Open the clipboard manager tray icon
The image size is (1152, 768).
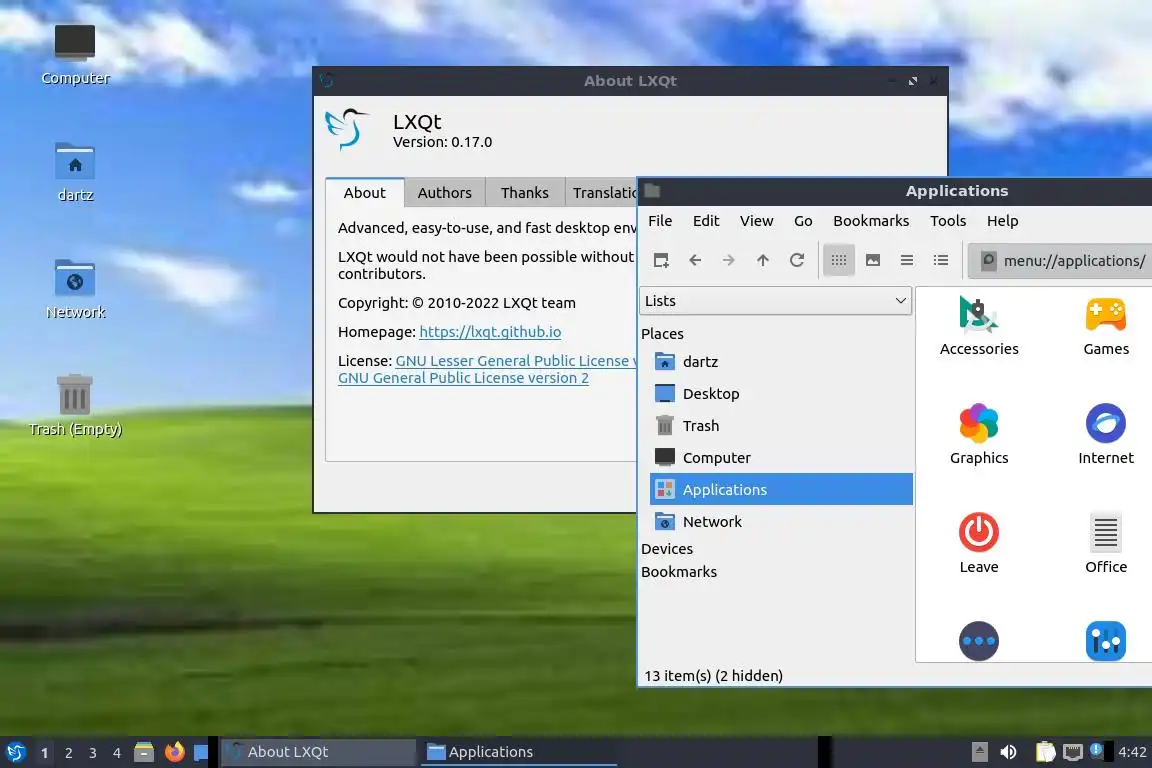click(x=1045, y=752)
